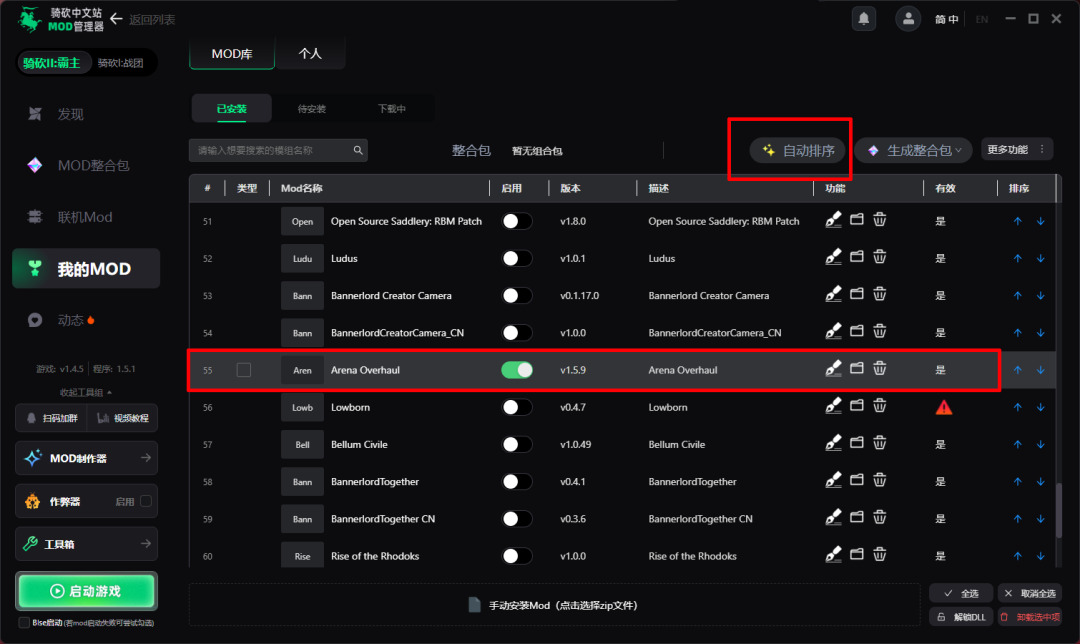Image resolution: width=1080 pixels, height=644 pixels.
Task: Enable Rise of the Rhodoks toggle
Action: tap(517, 556)
